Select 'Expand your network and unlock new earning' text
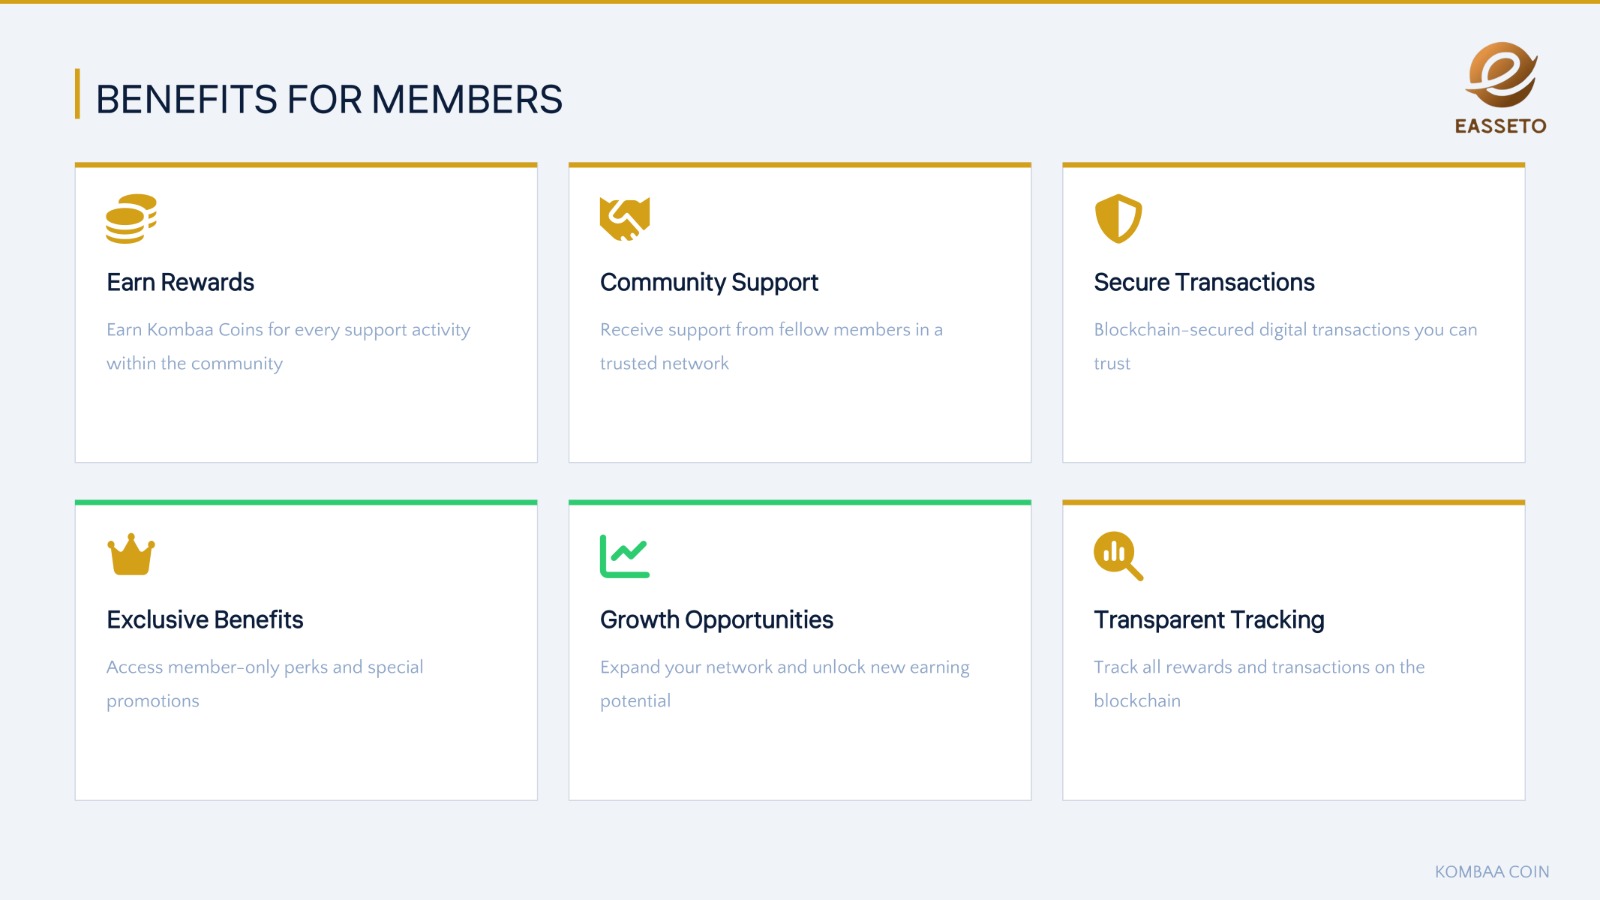The height and width of the screenshot is (900, 1600). [785, 667]
